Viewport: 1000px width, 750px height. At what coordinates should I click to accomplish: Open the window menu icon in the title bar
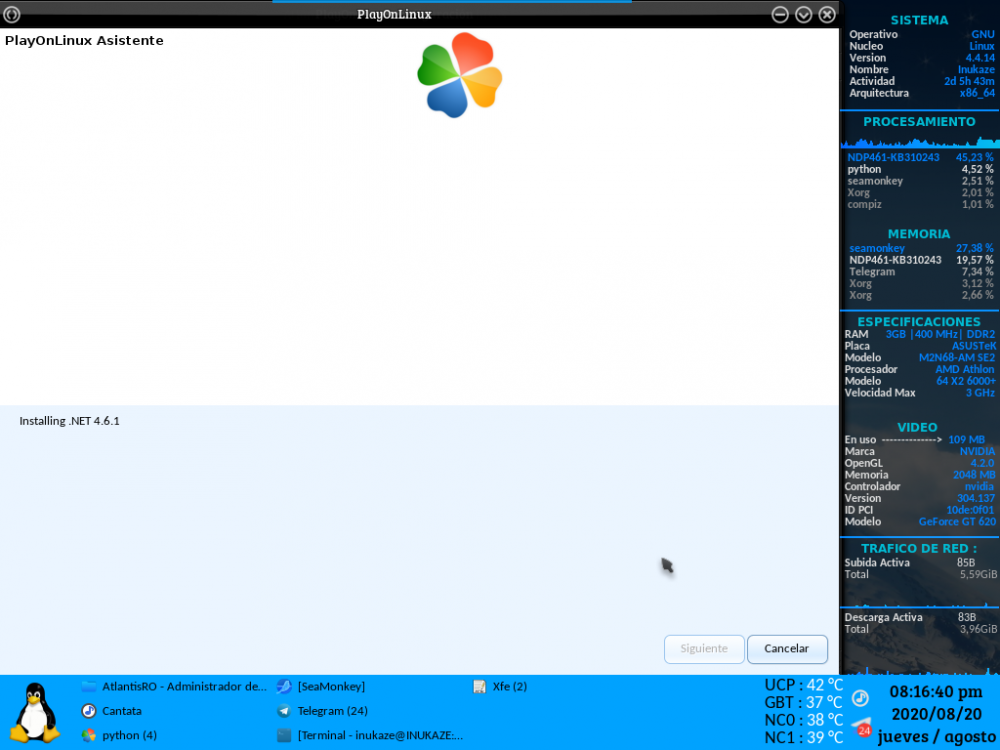point(13,14)
